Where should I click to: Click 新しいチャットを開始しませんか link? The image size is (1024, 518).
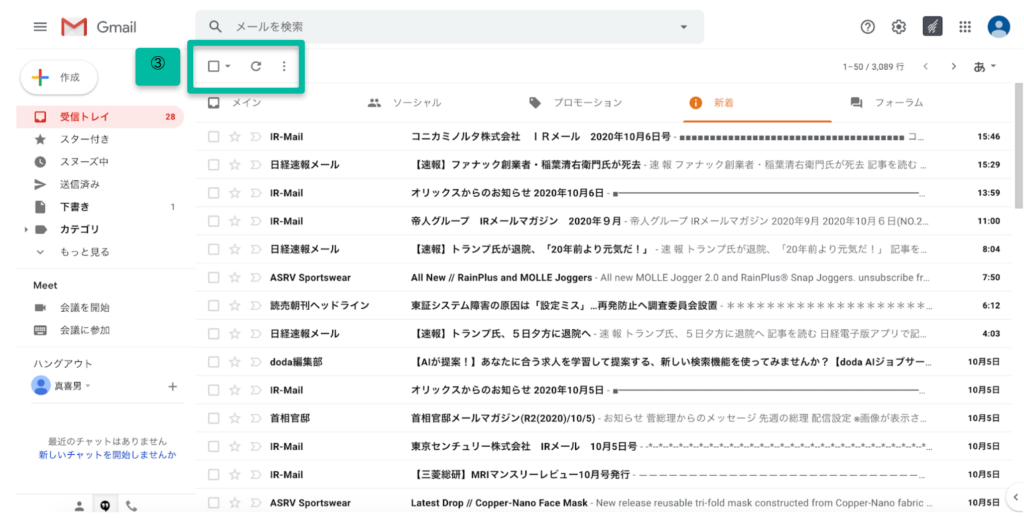point(107,455)
